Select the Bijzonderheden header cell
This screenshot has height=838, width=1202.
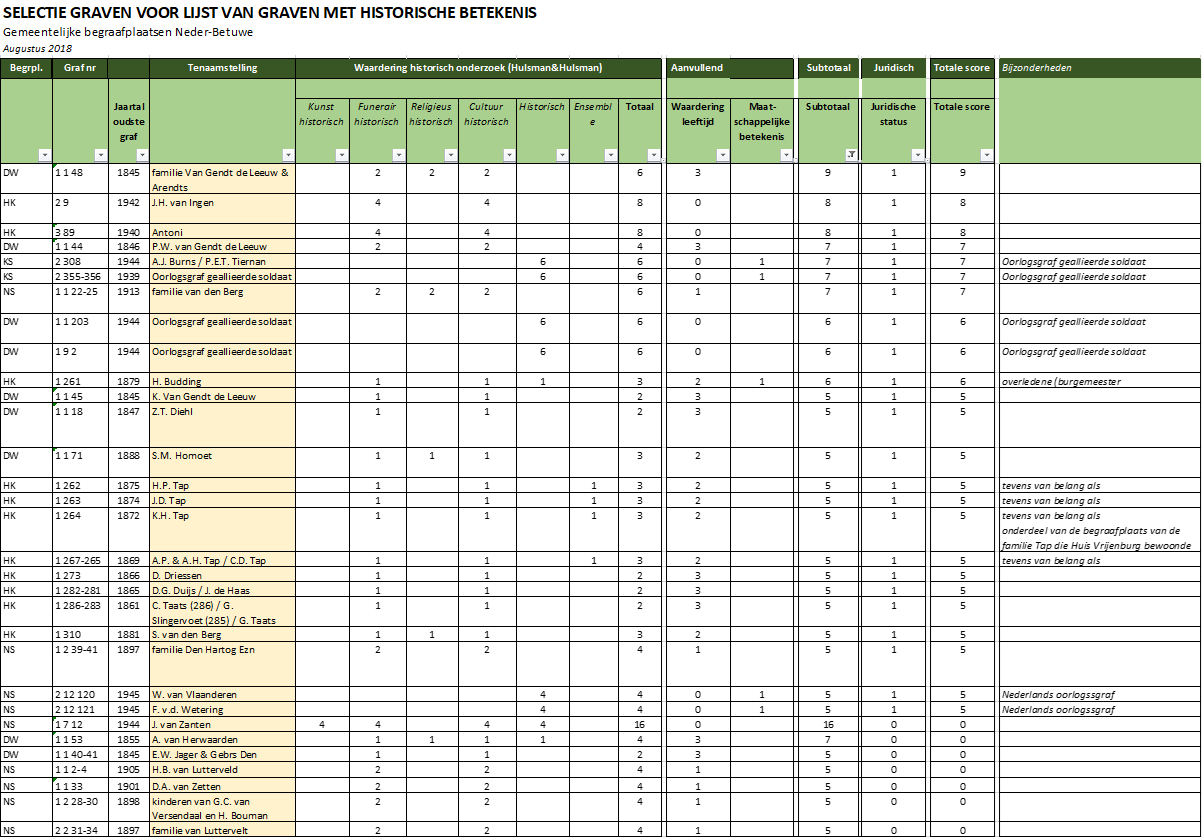tap(1100, 68)
